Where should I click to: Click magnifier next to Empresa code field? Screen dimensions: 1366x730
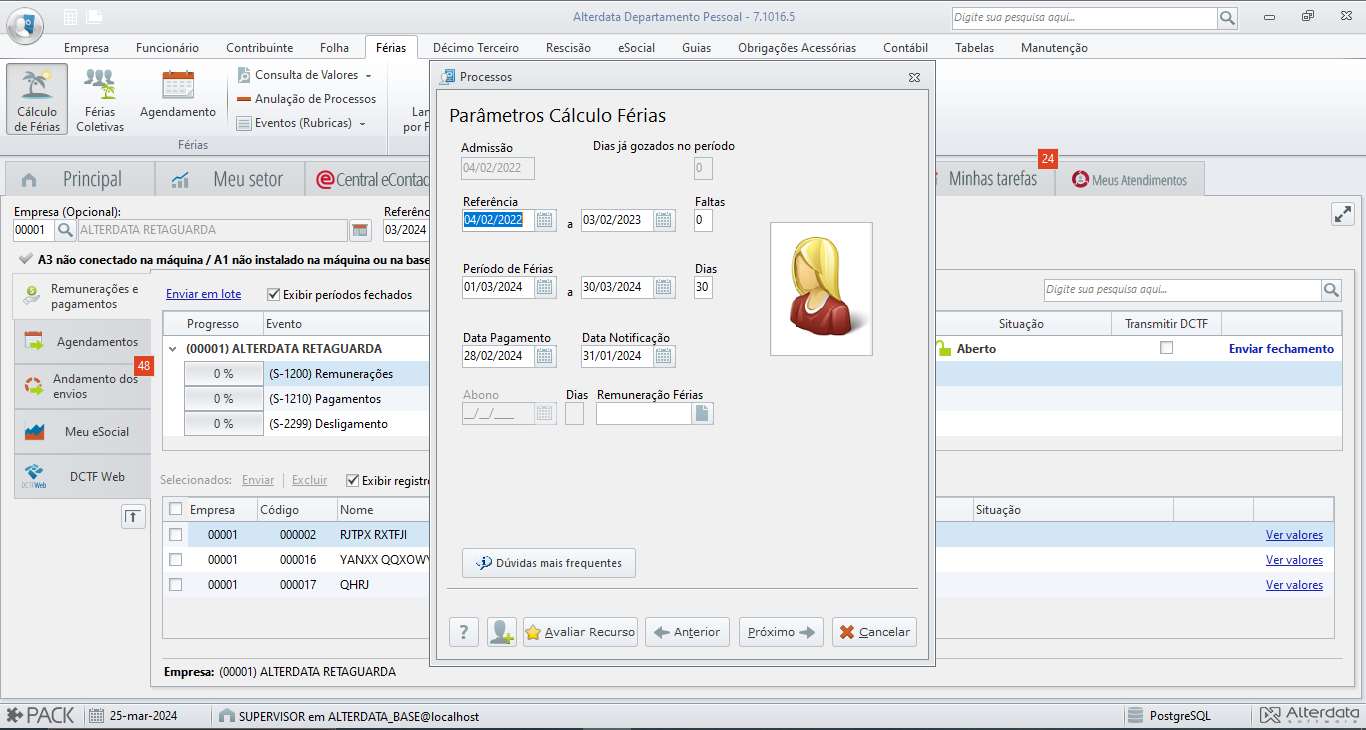coord(65,230)
